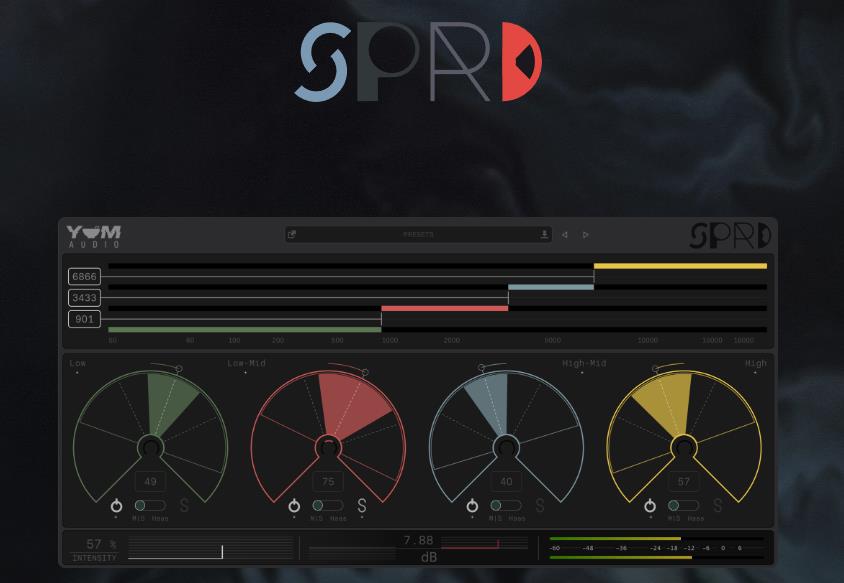Open the PRESETS name field
This screenshot has height=583, width=844.
[418, 234]
